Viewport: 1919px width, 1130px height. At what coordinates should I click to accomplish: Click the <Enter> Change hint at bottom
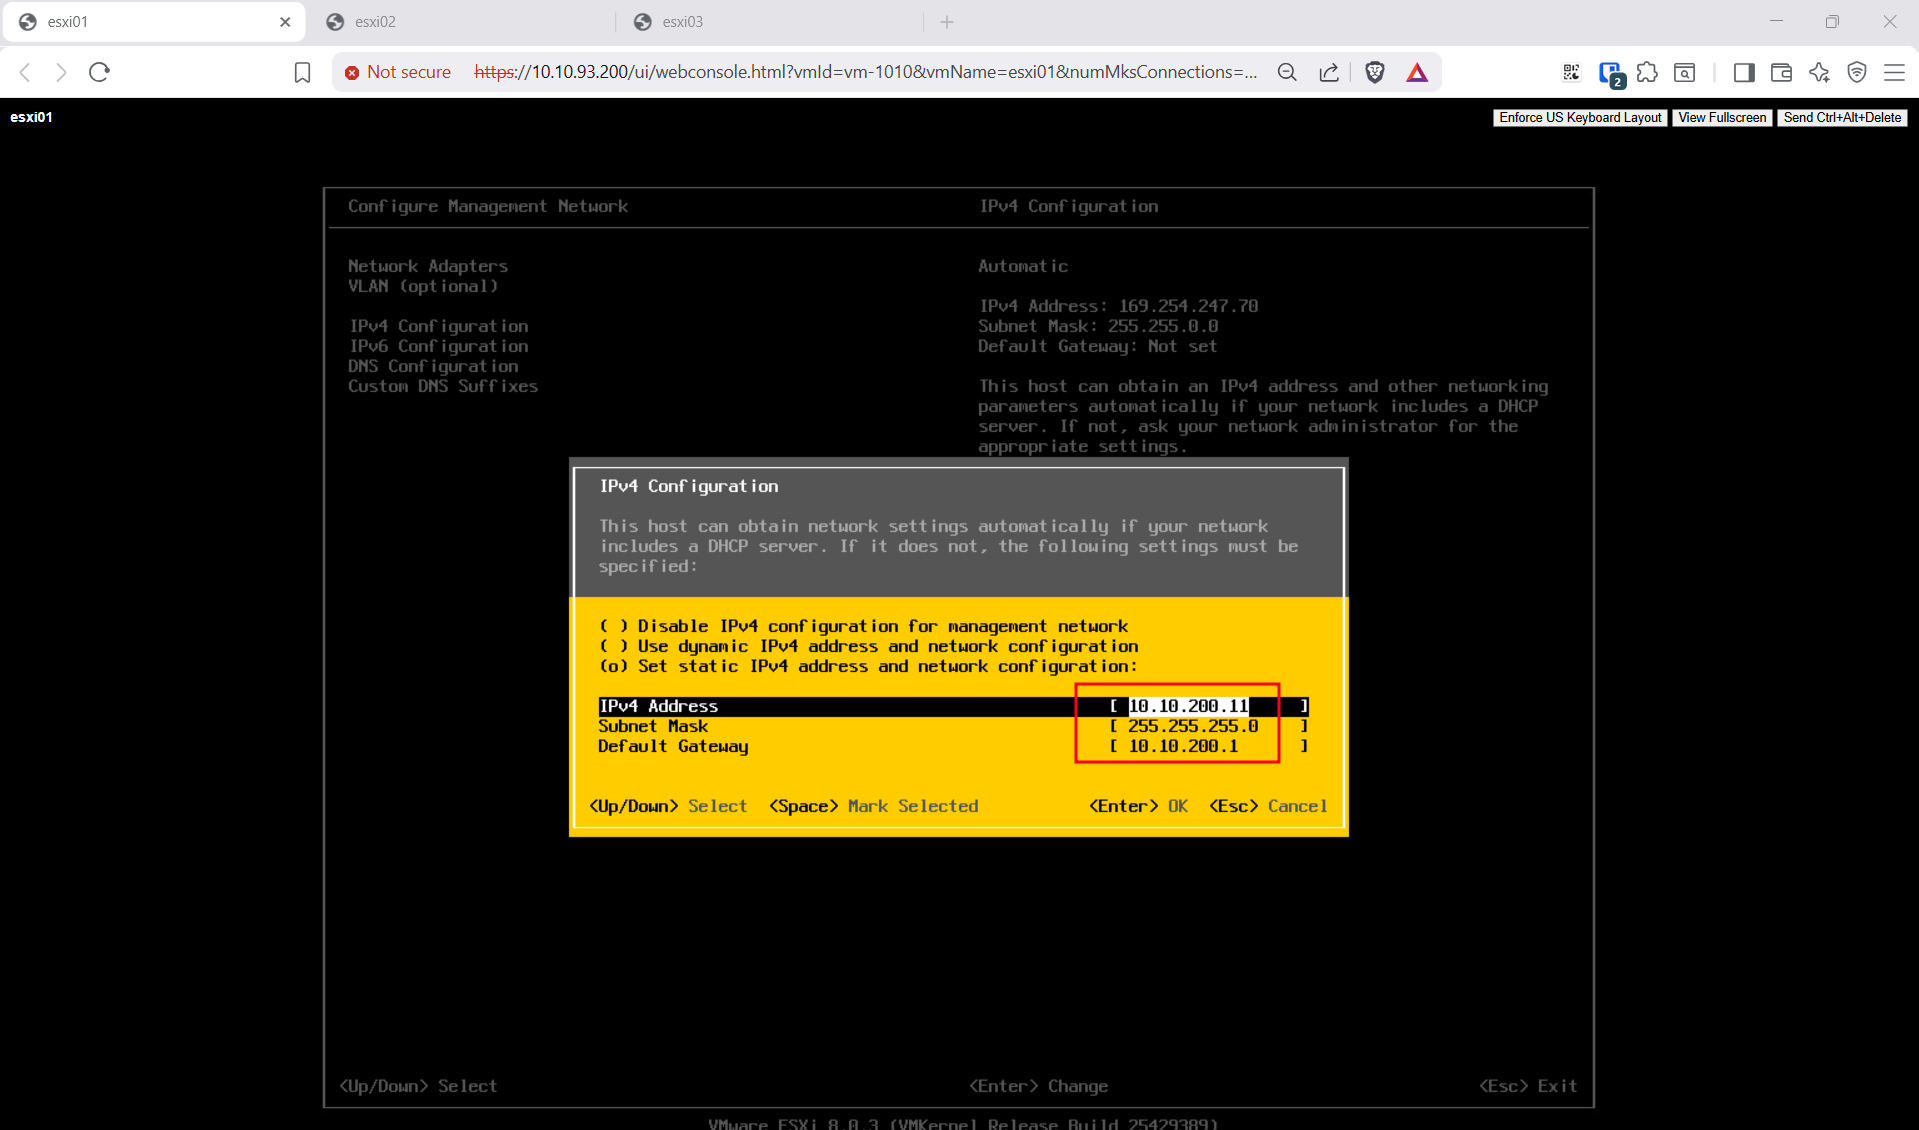click(1038, 1086)
